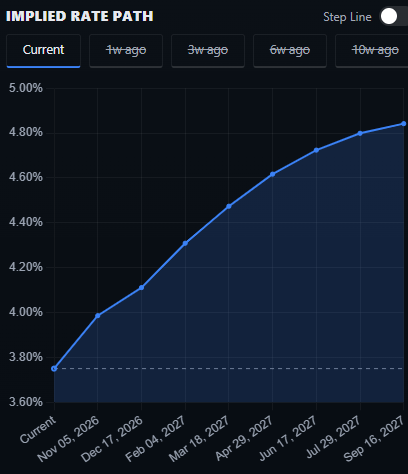The image size is (408, 474).
Task: Click the Sep 16, 2027 data point
Action: [x=404, y=124]
